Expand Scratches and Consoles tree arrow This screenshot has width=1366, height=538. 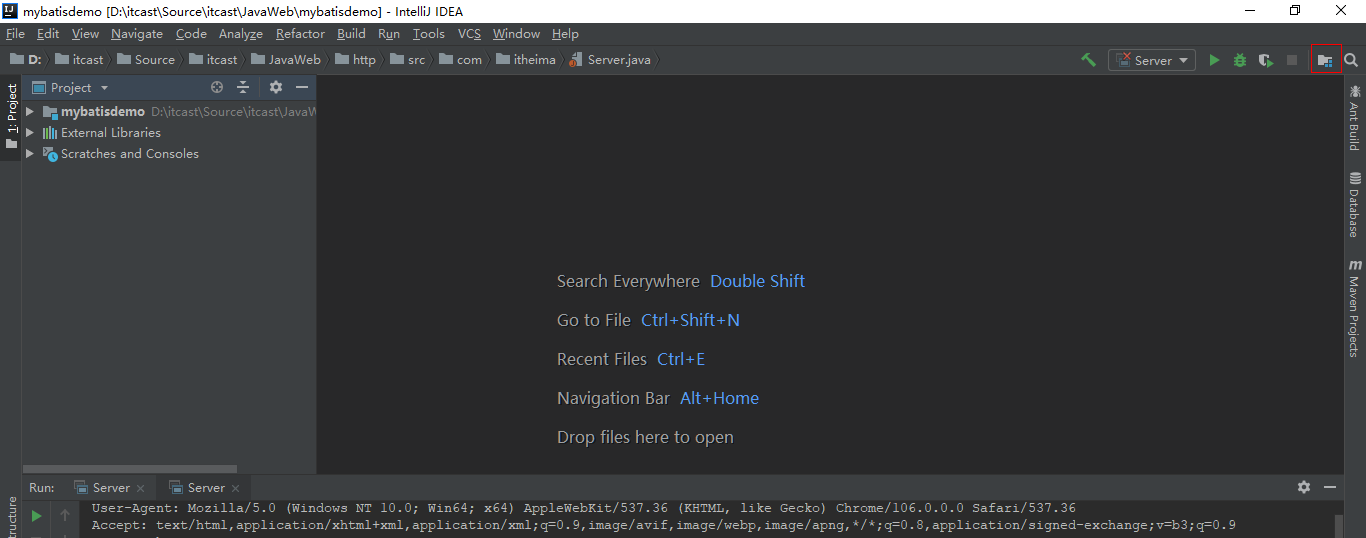click(x=30, y=154)
